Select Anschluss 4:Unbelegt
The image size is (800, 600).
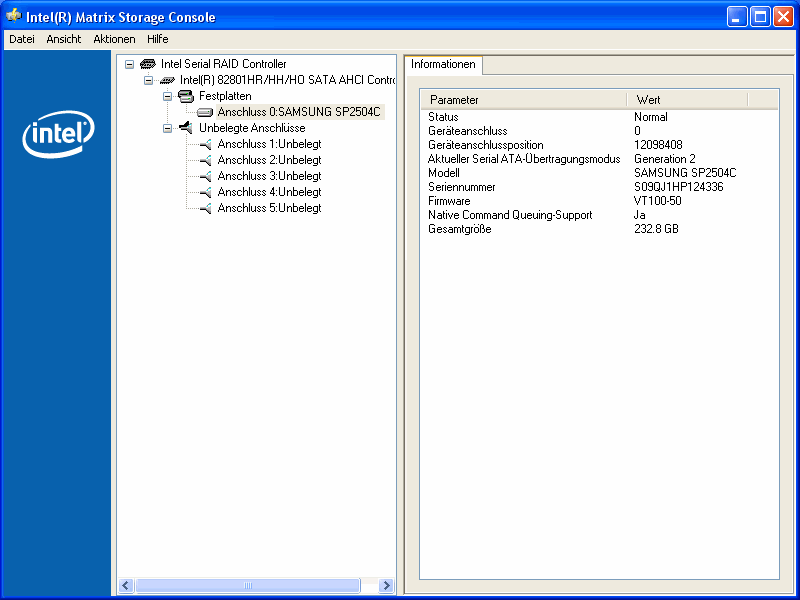(269, 192)
